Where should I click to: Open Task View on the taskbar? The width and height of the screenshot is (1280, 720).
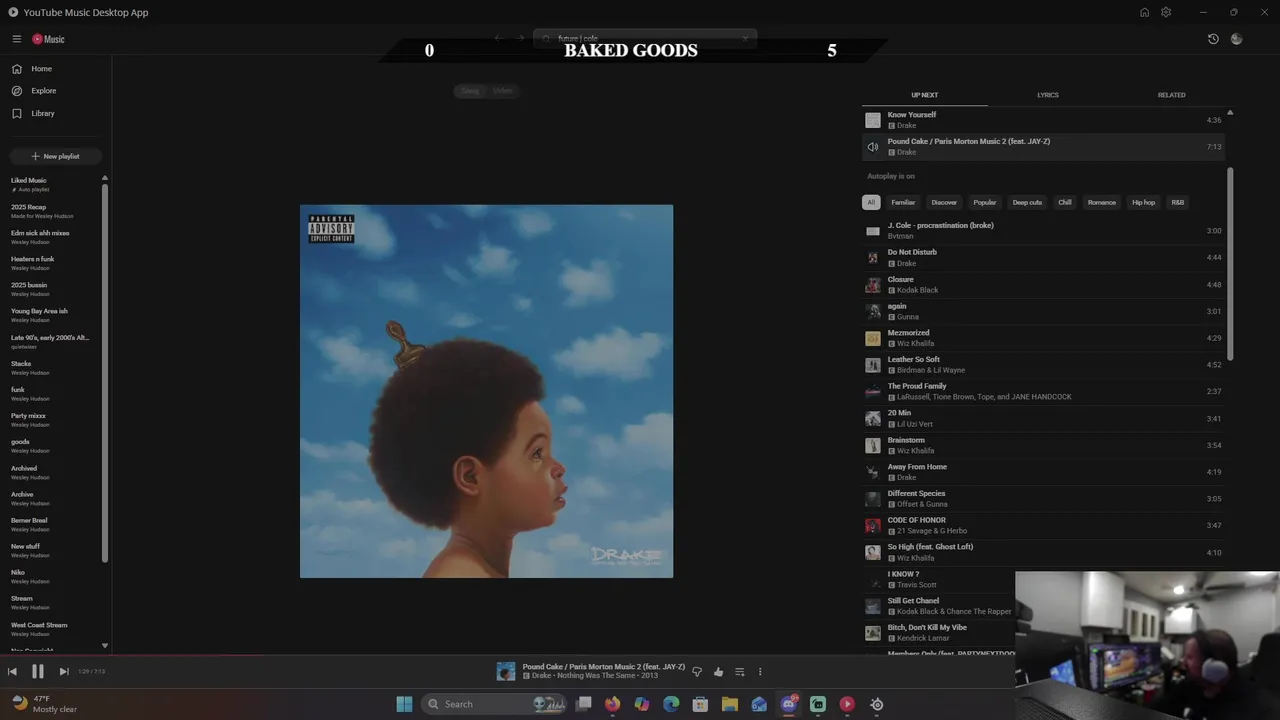click(x=584, y=704)
